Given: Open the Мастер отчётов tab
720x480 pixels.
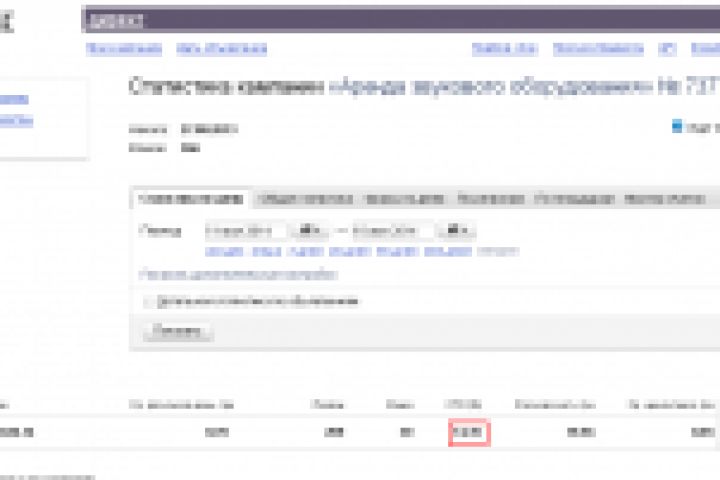Looking at the screenshot, I should (x=664, y=199).
